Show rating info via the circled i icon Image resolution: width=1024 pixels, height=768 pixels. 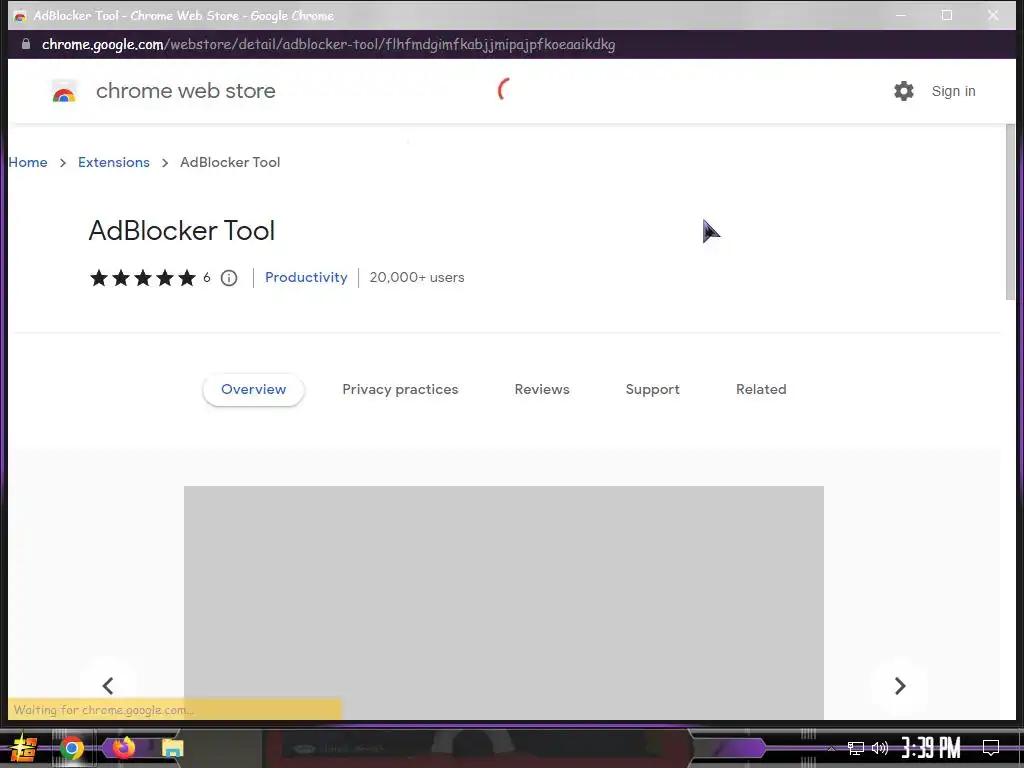coord(229,278)
